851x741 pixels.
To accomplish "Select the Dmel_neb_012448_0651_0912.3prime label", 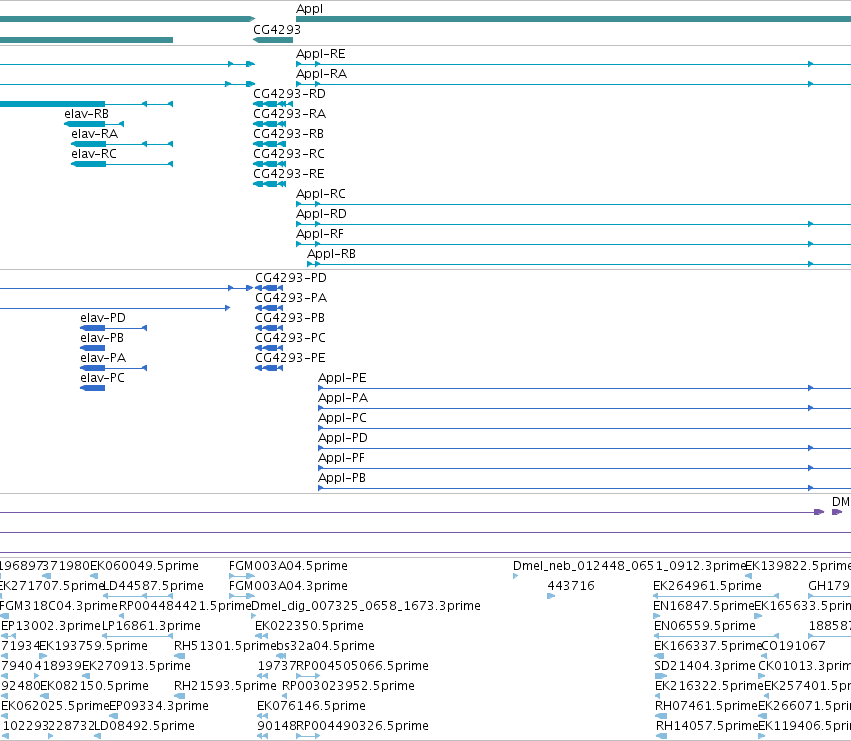I will [630, 566].
